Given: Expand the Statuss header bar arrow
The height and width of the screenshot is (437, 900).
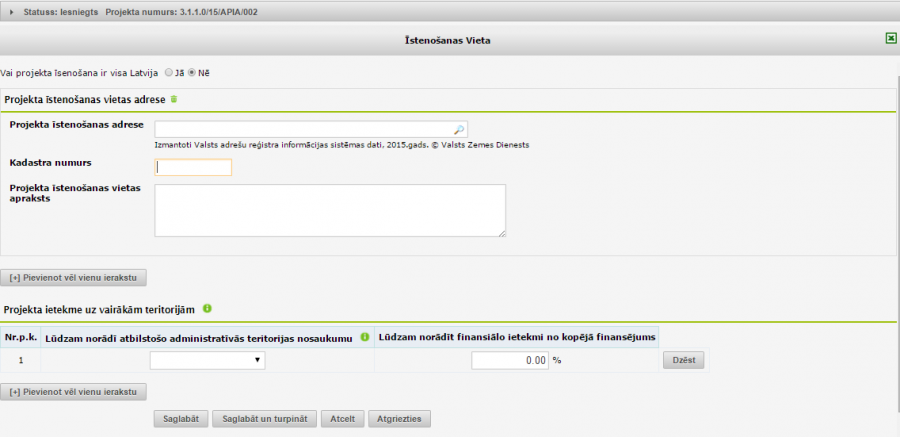Looking at the screenshot, I should (11, 11).
